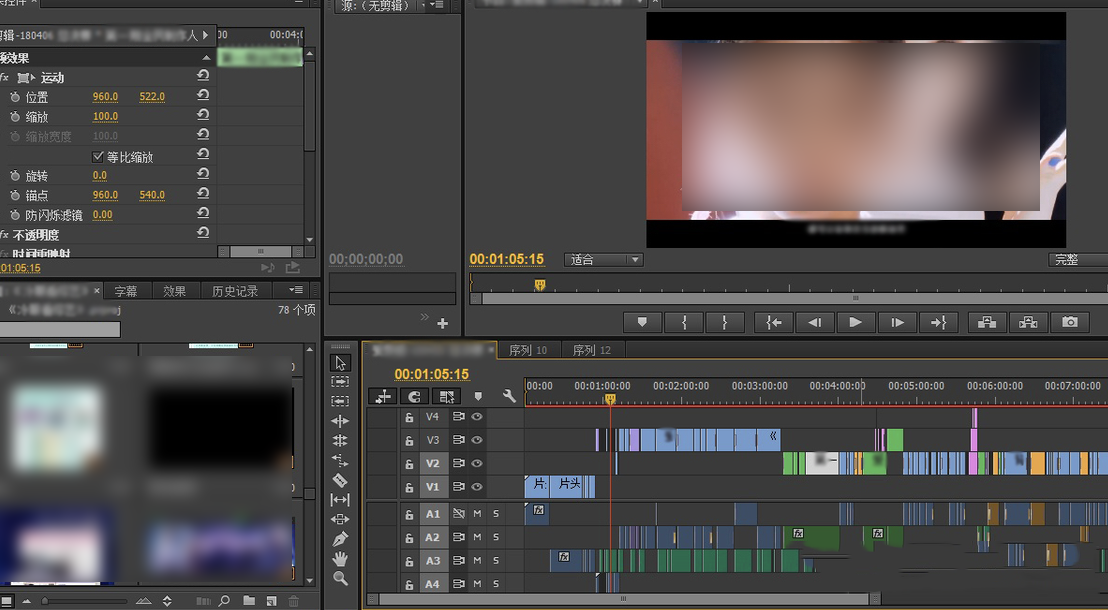Switch to the 序列 12 tab
The height and width of the screenshot is (610, 1108).
(x=591, y=350)
